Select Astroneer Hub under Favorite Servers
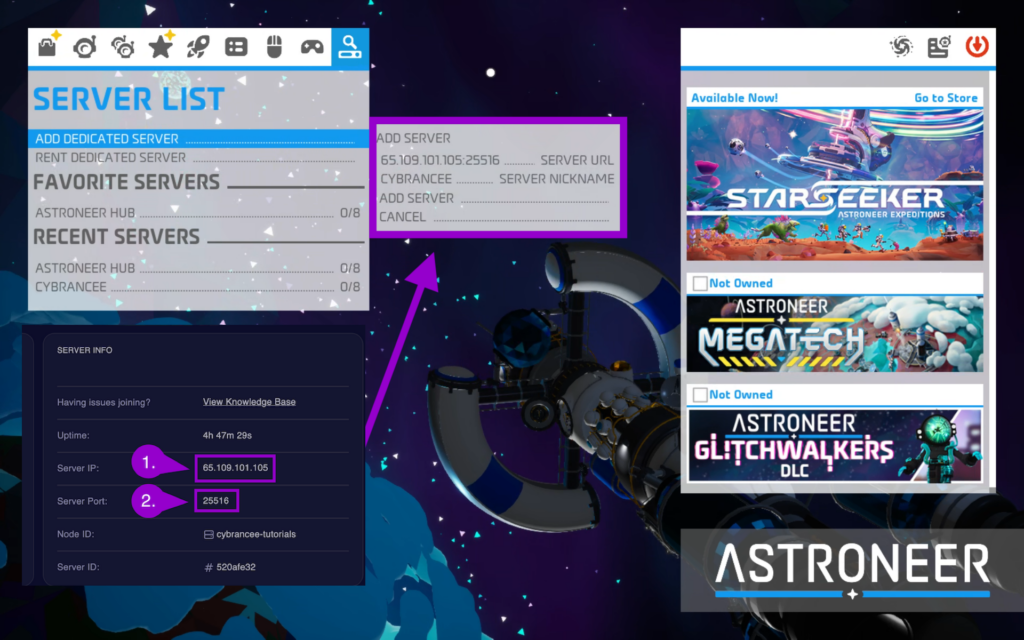This screenshot has height=640, width=1024. [199, 213]
